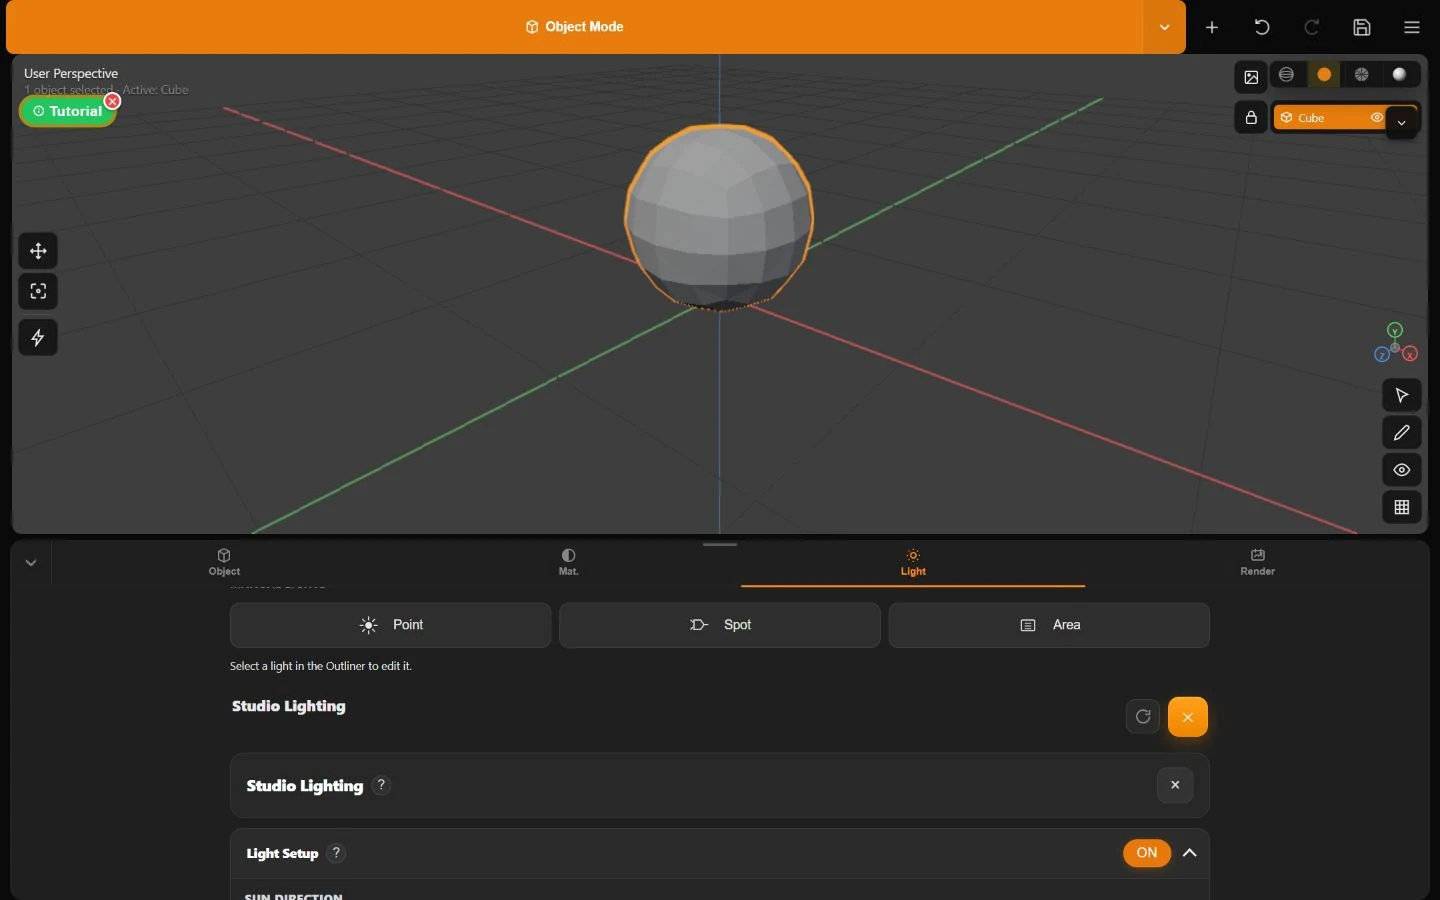This screenshot has width=1440, height=900.
Task: Switch to rendered shading sphere
Action: [1400, 75]
